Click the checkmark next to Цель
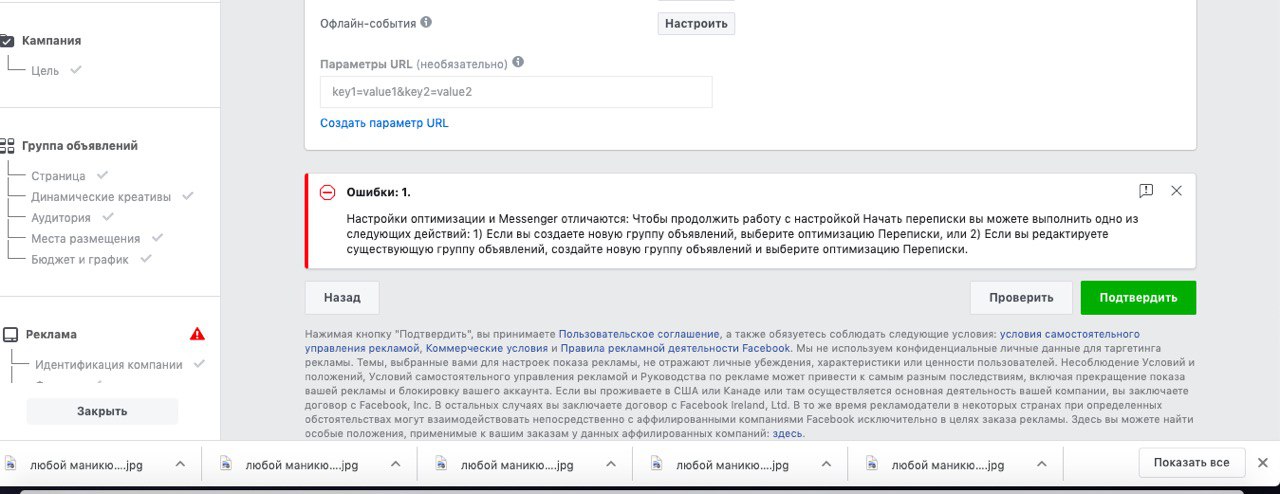This screenshot has height=494, width=1280. click(76, 70)
